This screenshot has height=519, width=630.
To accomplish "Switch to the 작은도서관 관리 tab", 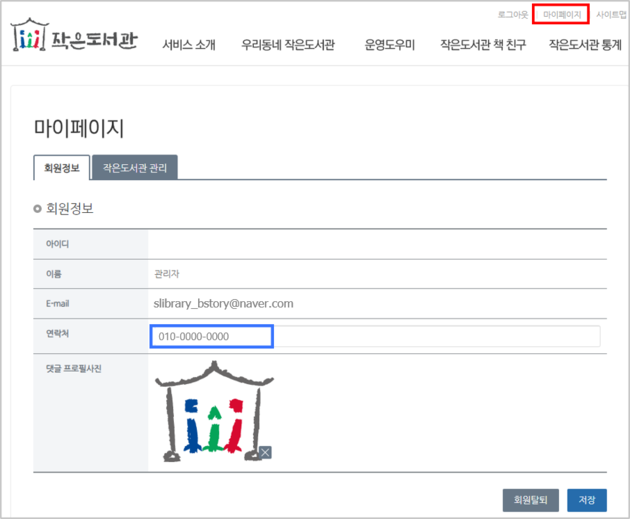I will [x=135, y=168].
